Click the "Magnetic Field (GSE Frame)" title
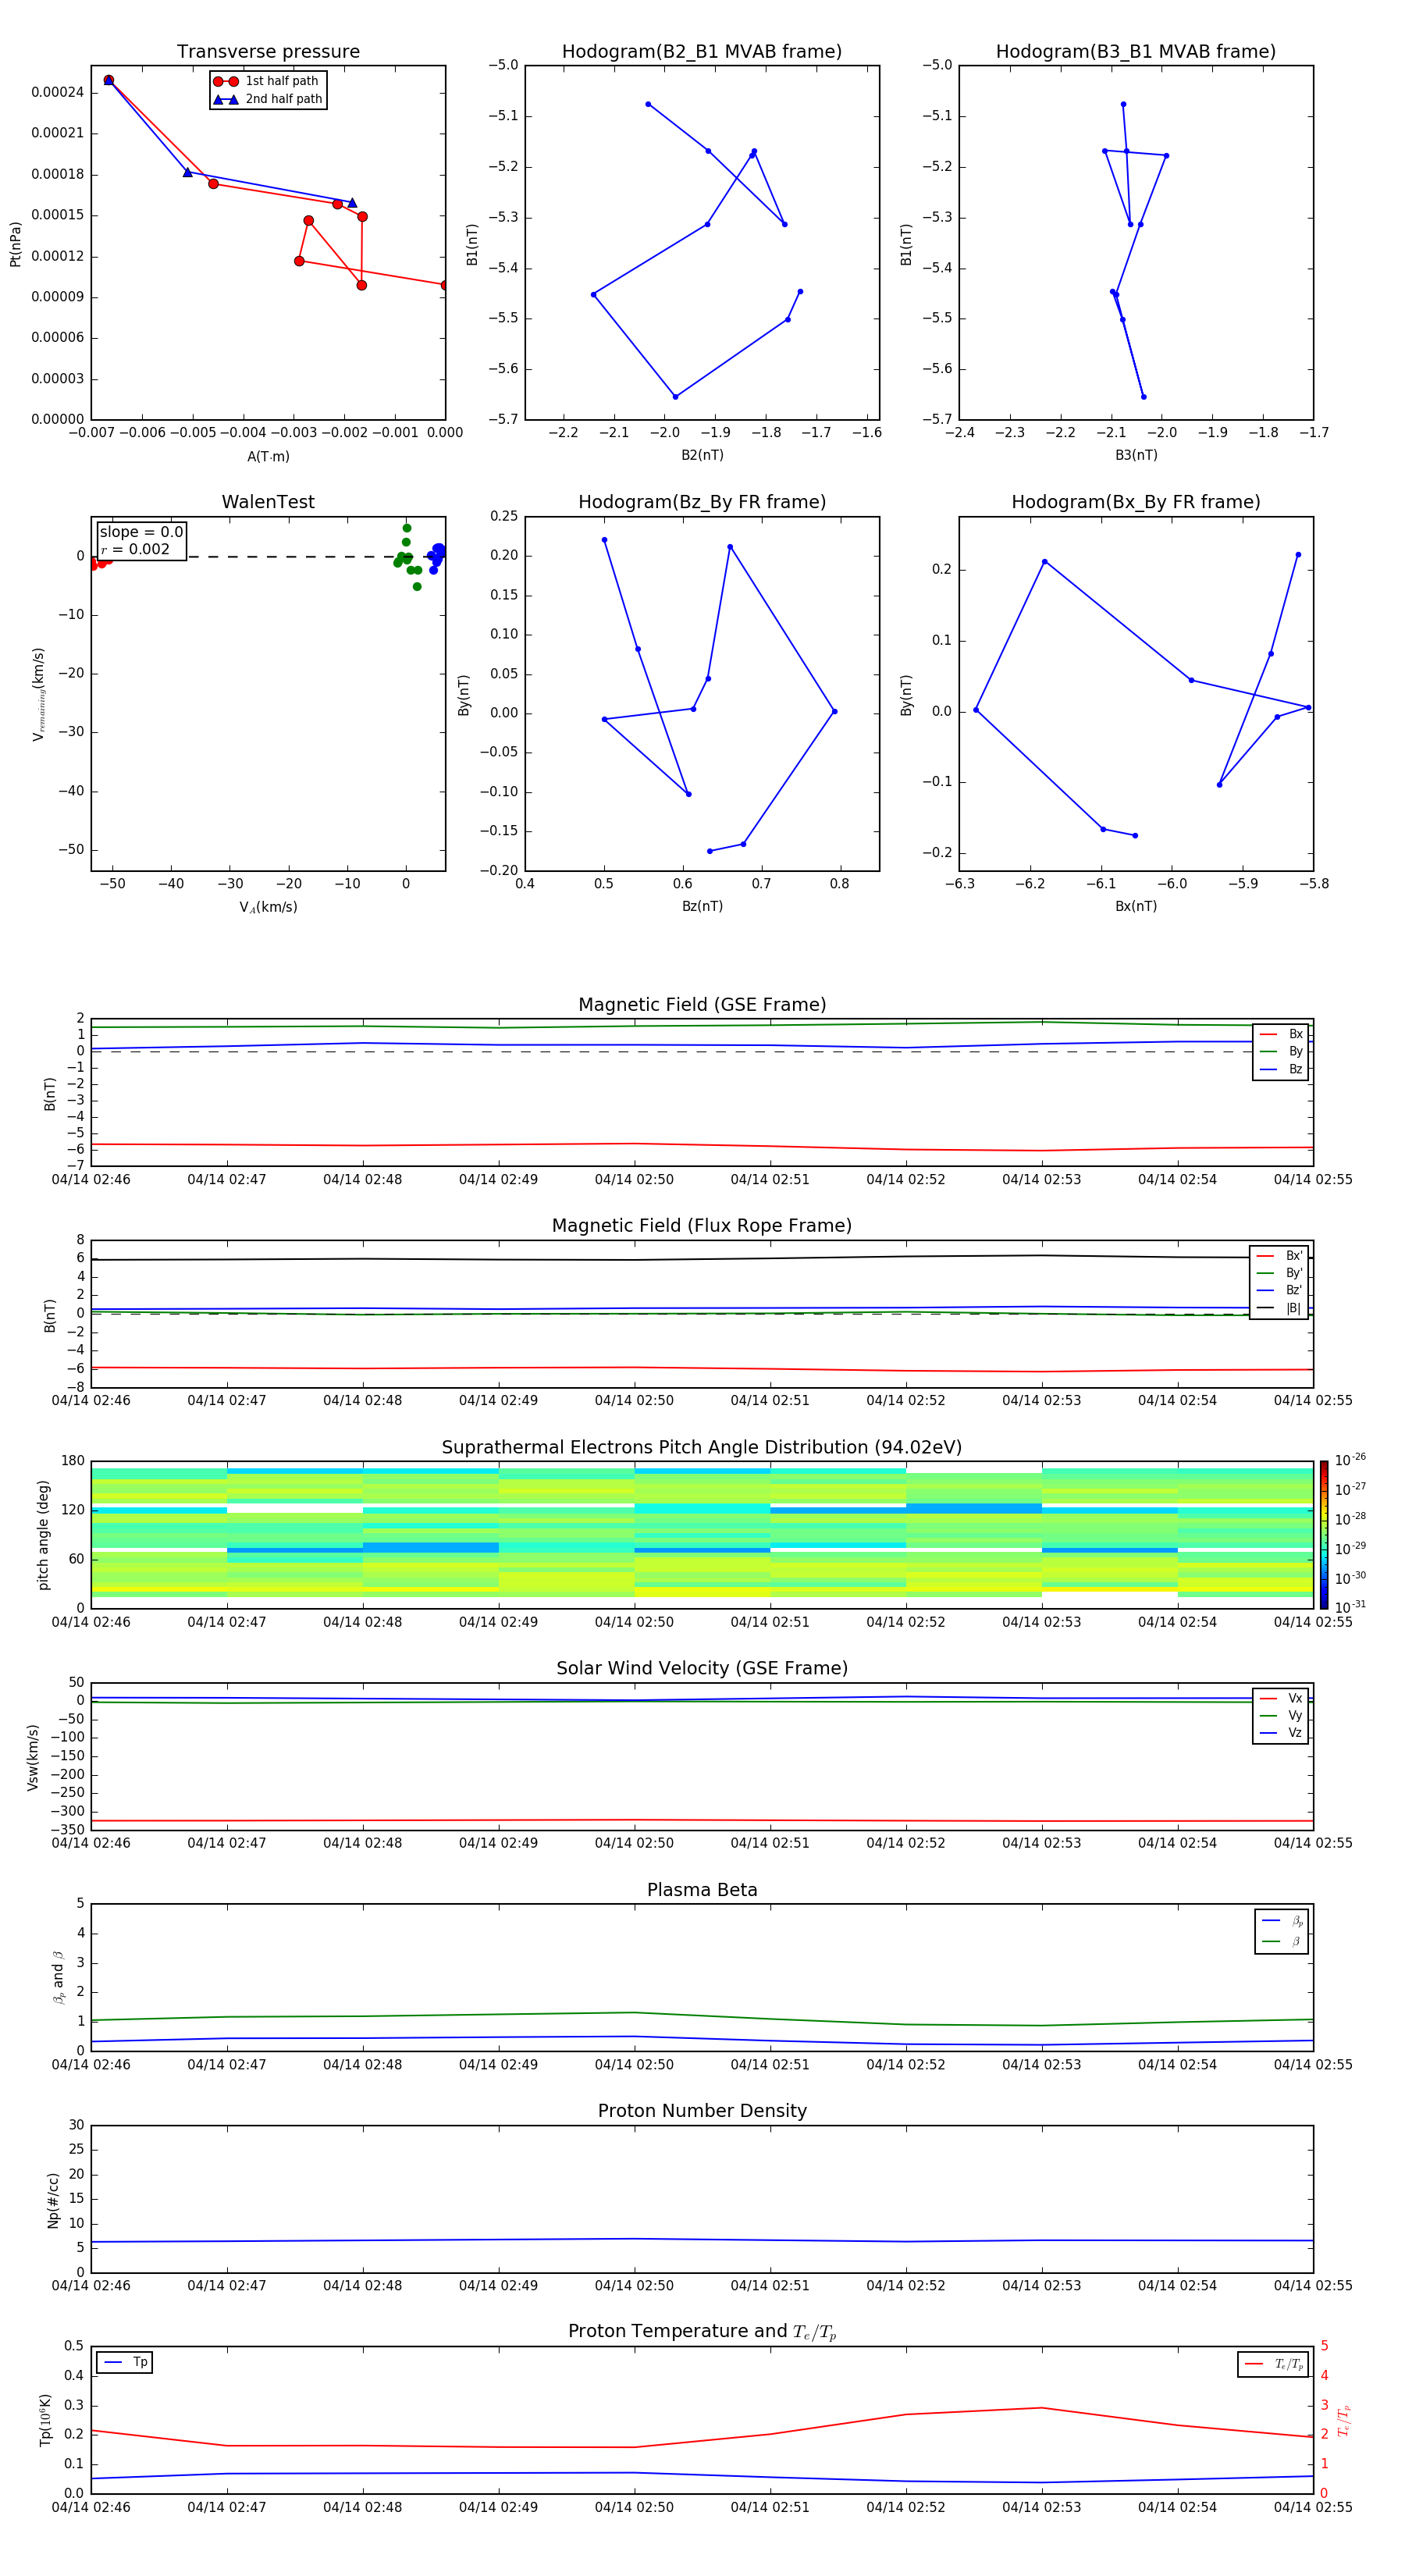The width and height of the screenshot is (1405, 2576). point(702,1005)
